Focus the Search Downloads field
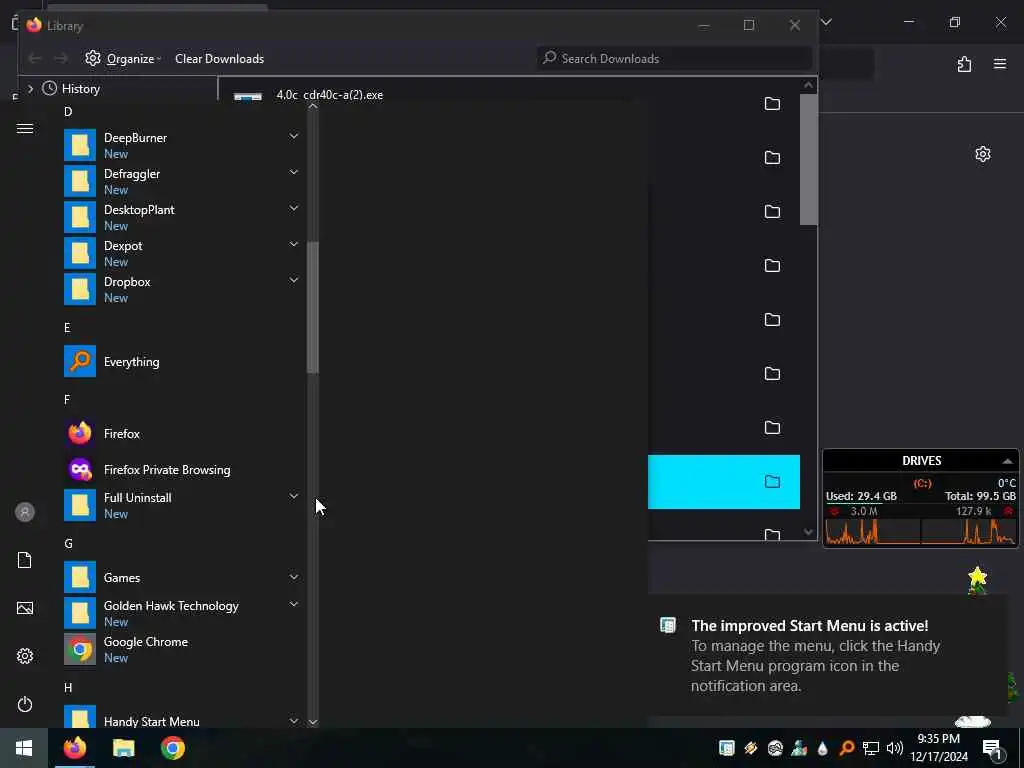 coord(674,59)
